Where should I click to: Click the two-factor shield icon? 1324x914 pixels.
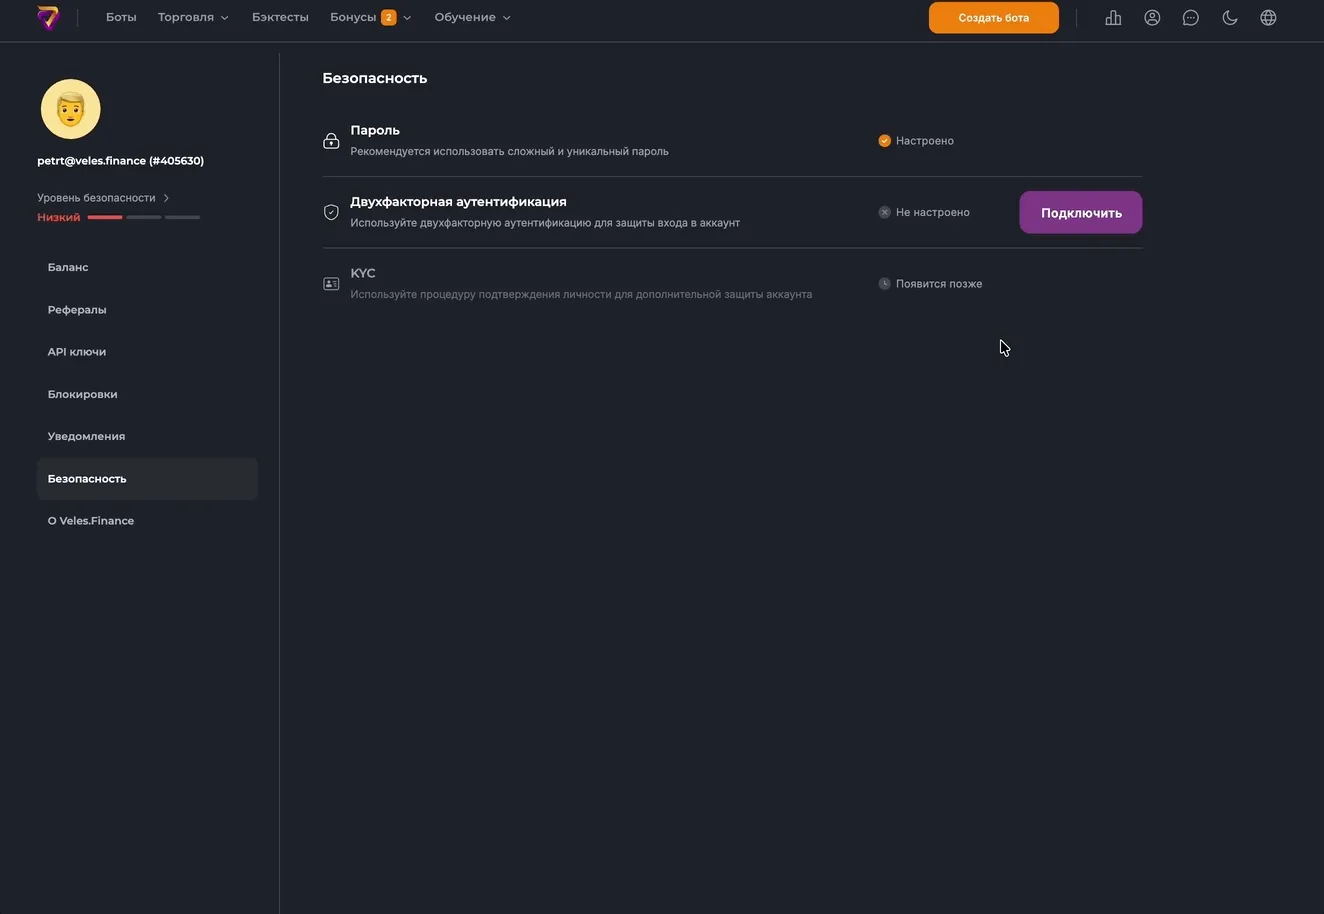(331, 212)
